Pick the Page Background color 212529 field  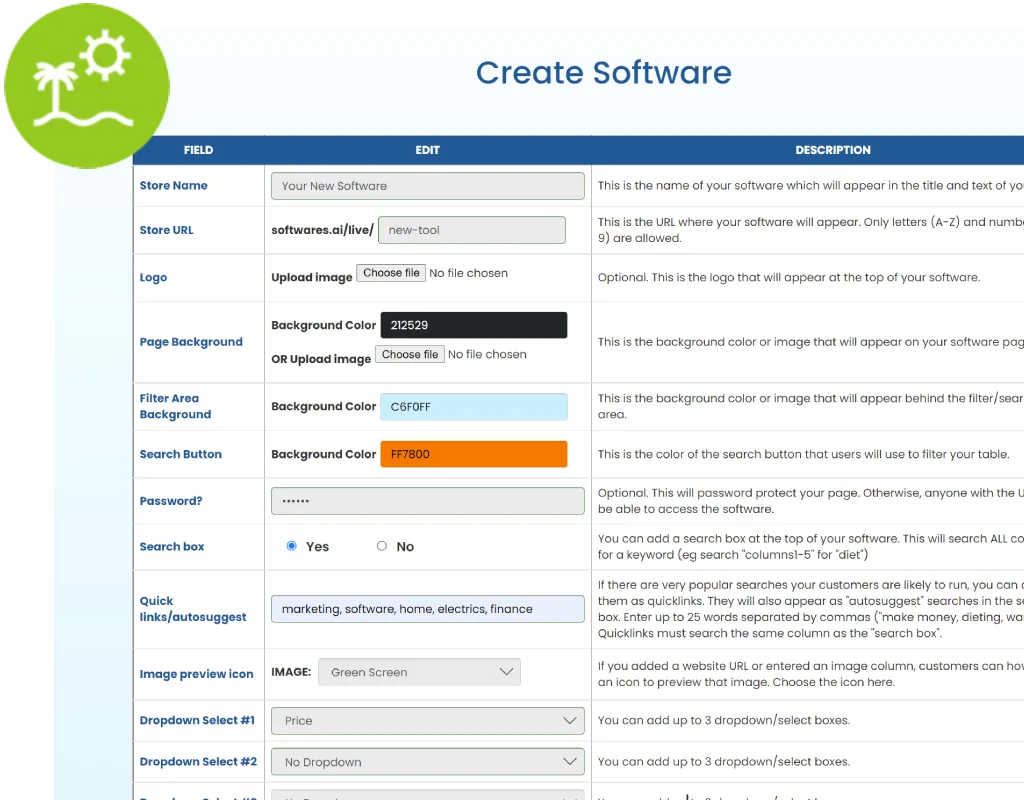(473, 325)
